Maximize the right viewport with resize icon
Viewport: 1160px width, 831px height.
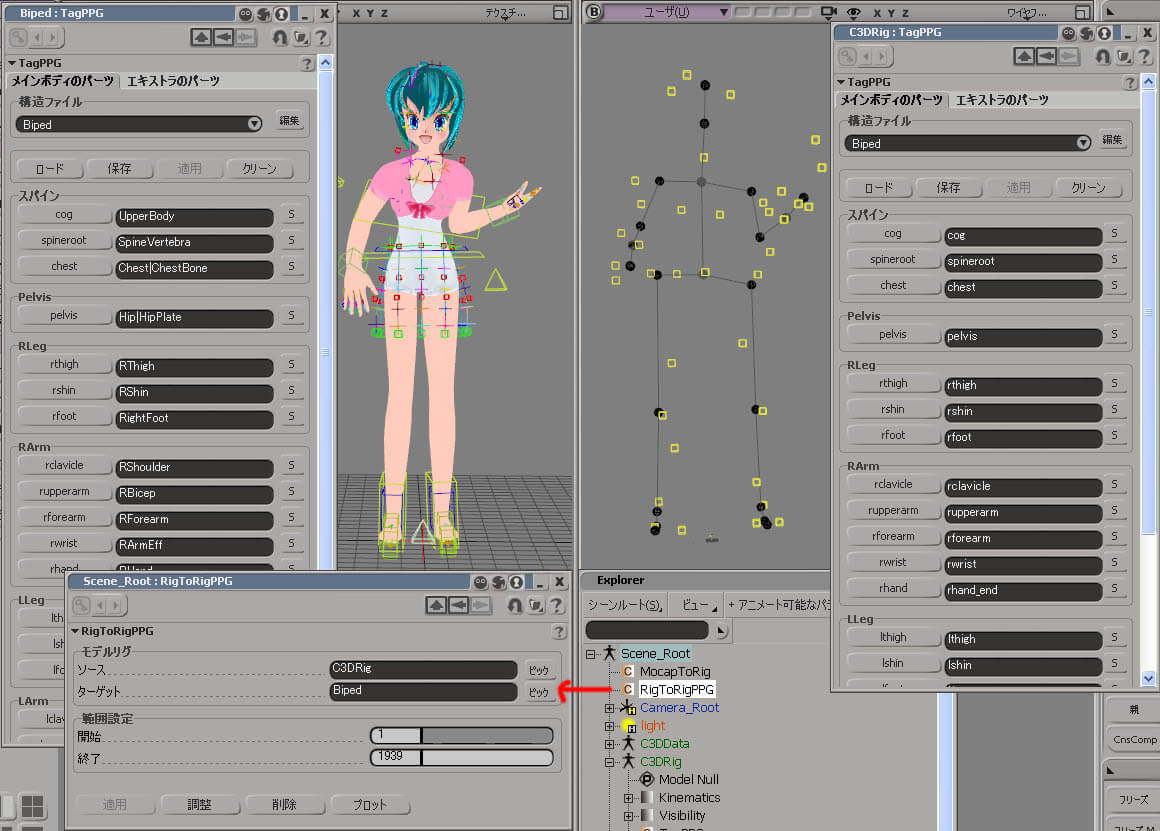[1082, 12]
